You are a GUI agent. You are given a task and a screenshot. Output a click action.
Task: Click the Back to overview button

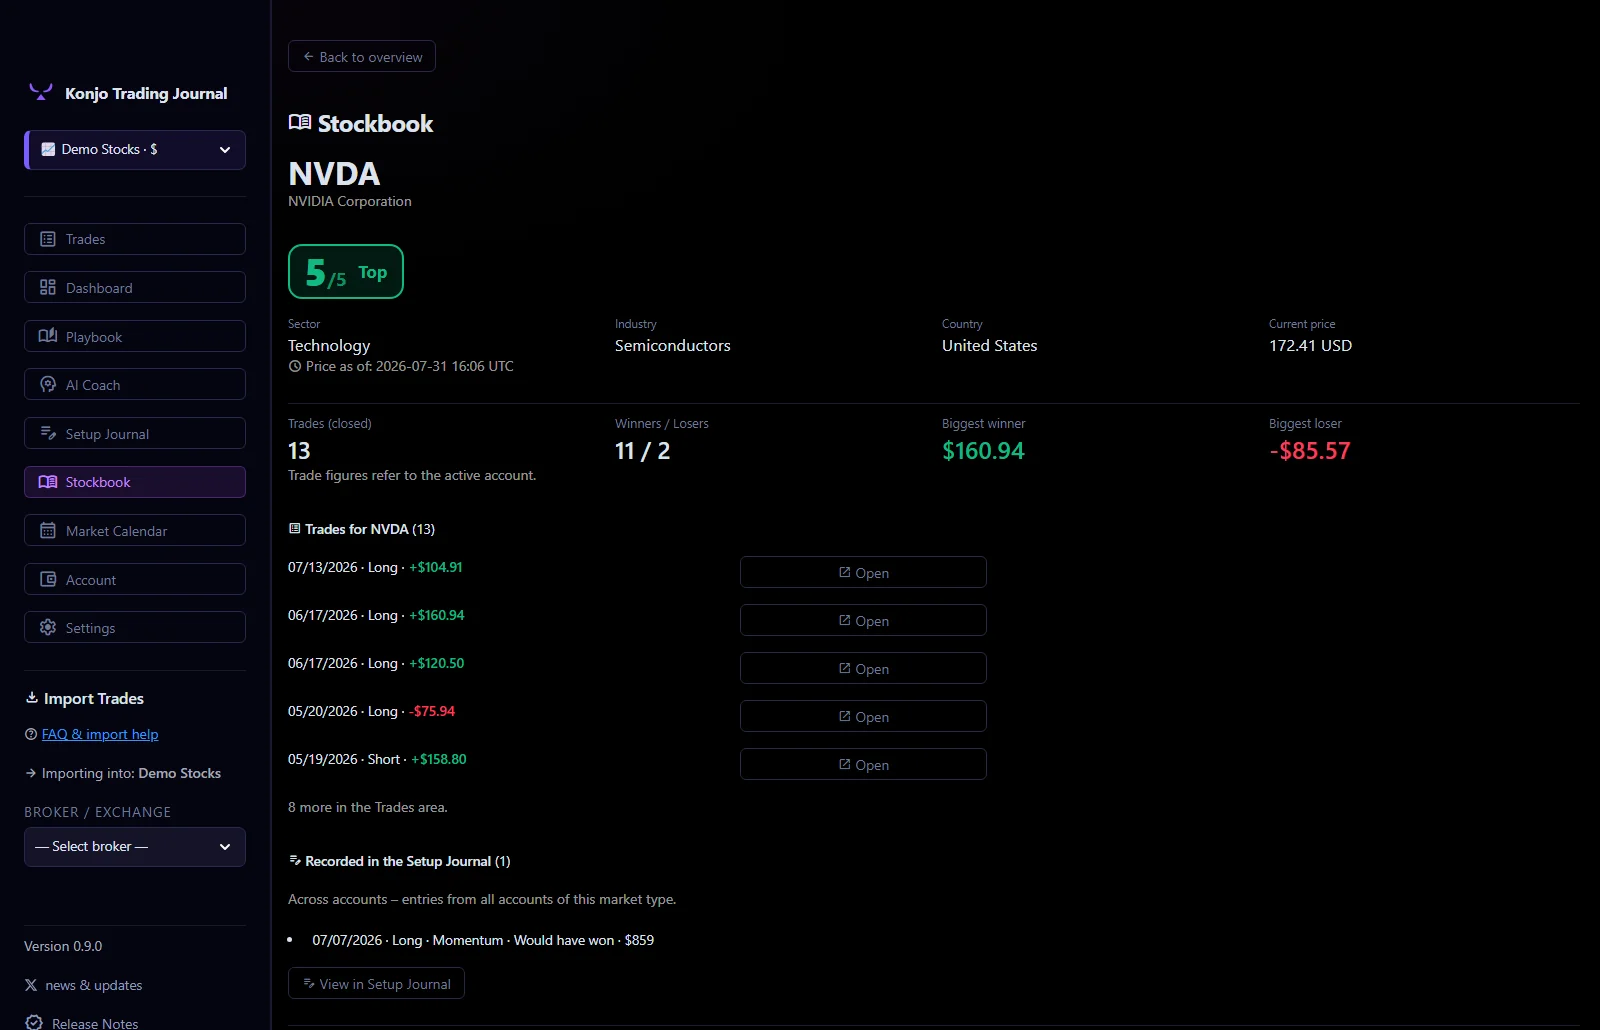tap(362, 57)
